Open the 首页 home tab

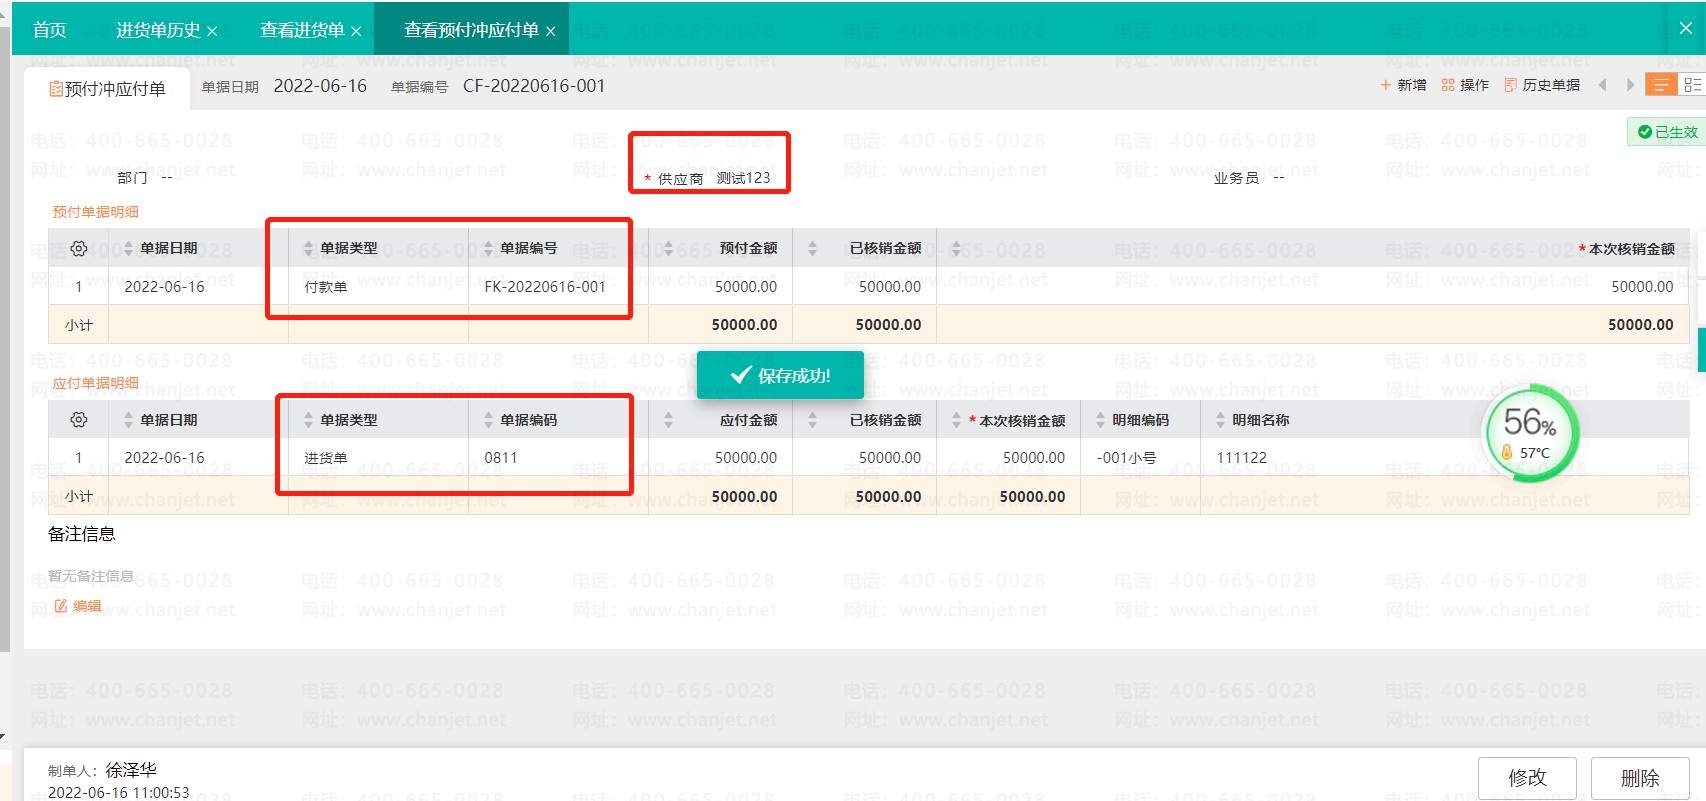(x=49, y=30)
